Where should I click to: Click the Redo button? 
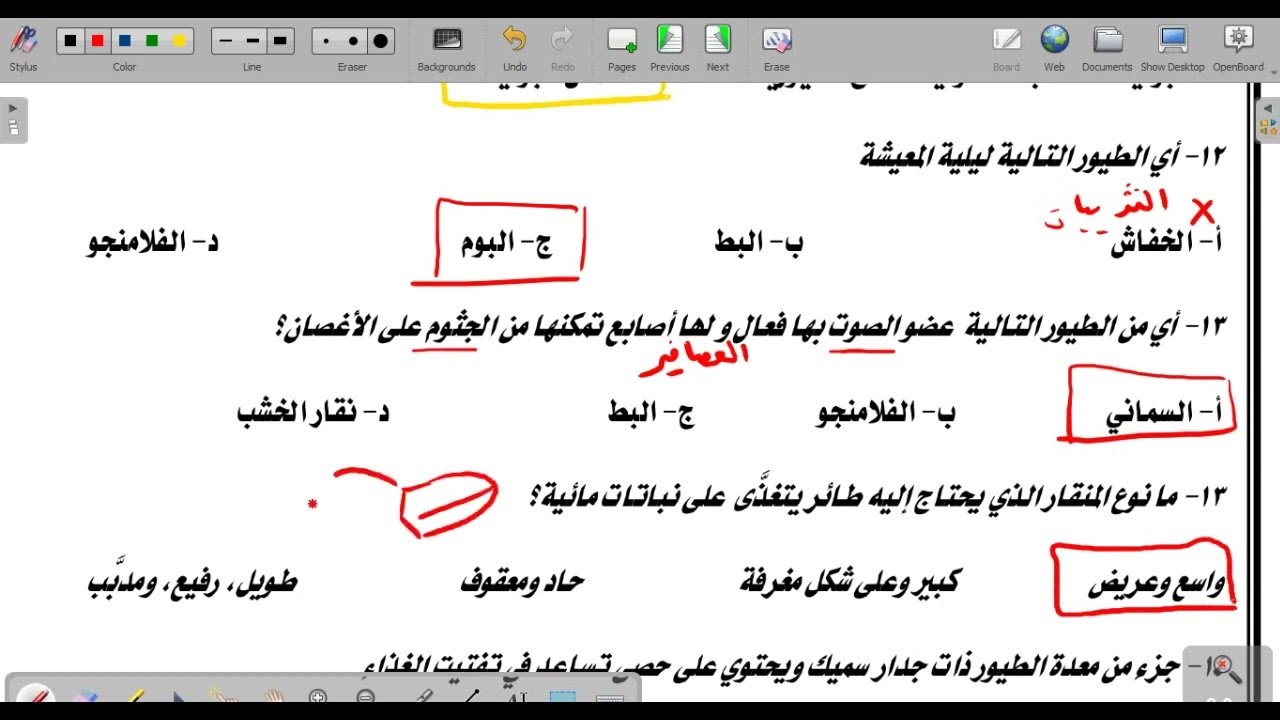[562, 48]
